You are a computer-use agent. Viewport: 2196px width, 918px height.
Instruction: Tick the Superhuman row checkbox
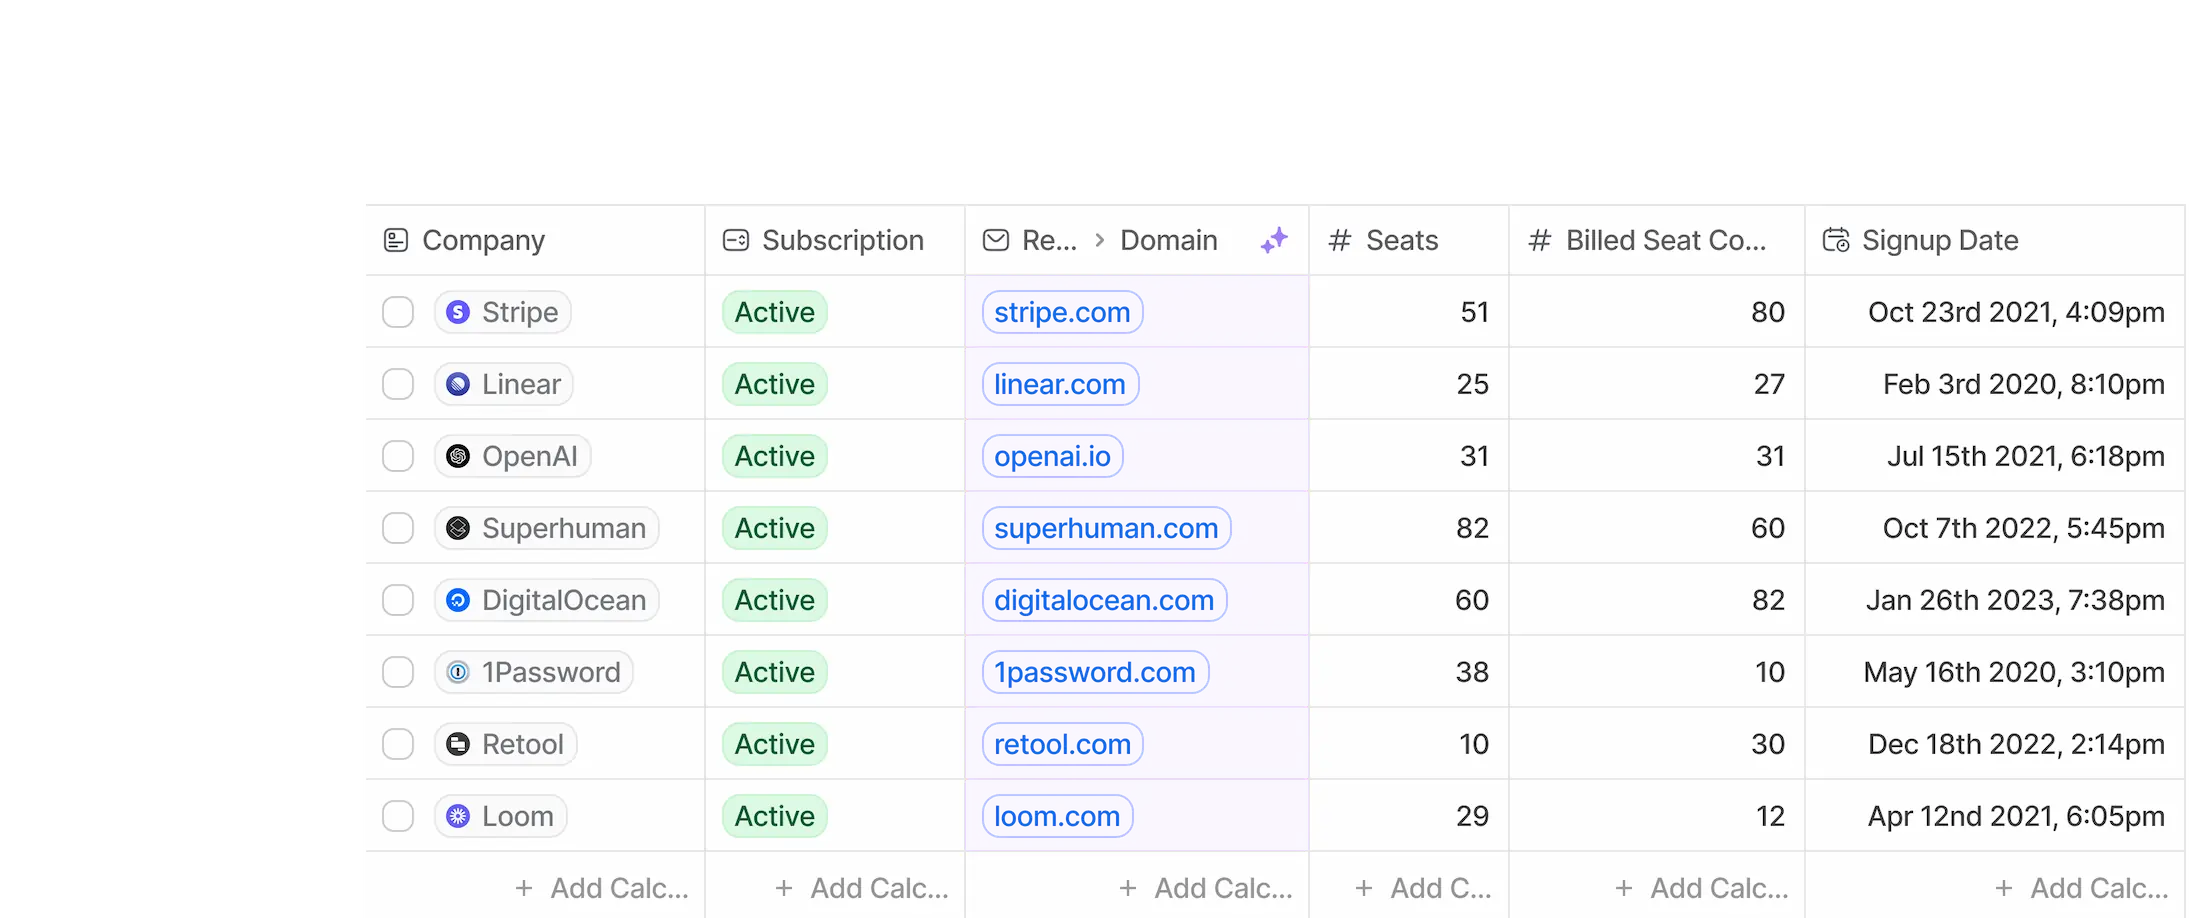(x=398, y=528)
